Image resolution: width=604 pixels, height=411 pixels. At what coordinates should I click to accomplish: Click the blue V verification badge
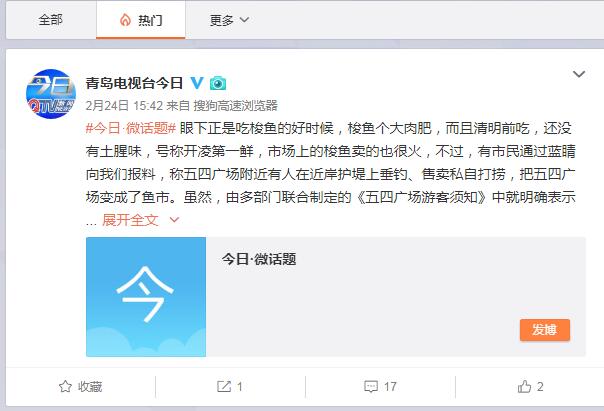[197, 82]
